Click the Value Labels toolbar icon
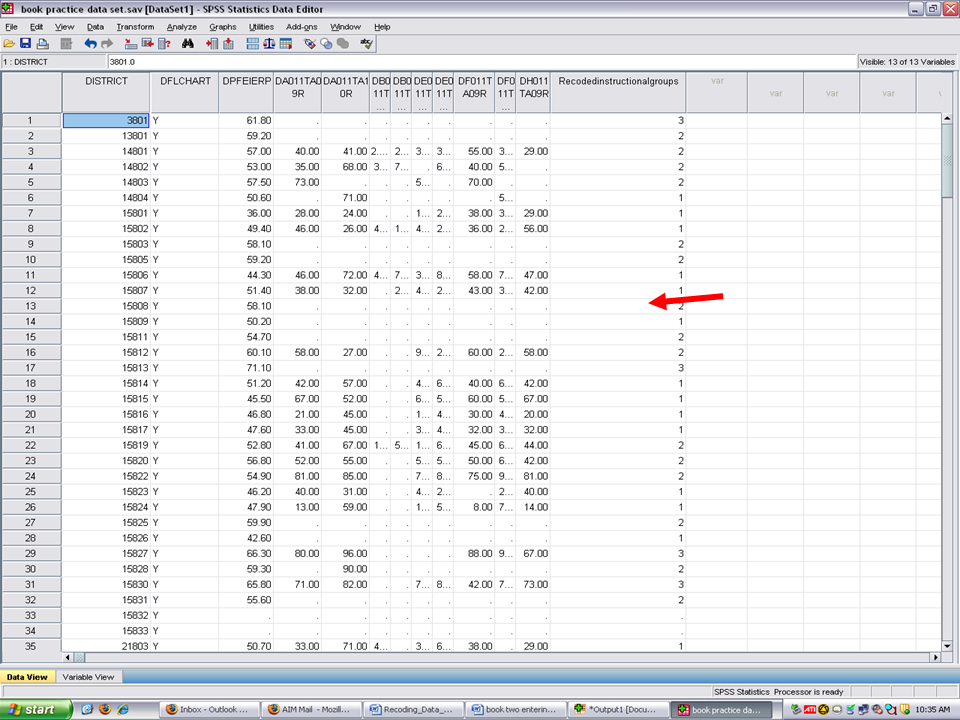 click(x=310, y=44)
